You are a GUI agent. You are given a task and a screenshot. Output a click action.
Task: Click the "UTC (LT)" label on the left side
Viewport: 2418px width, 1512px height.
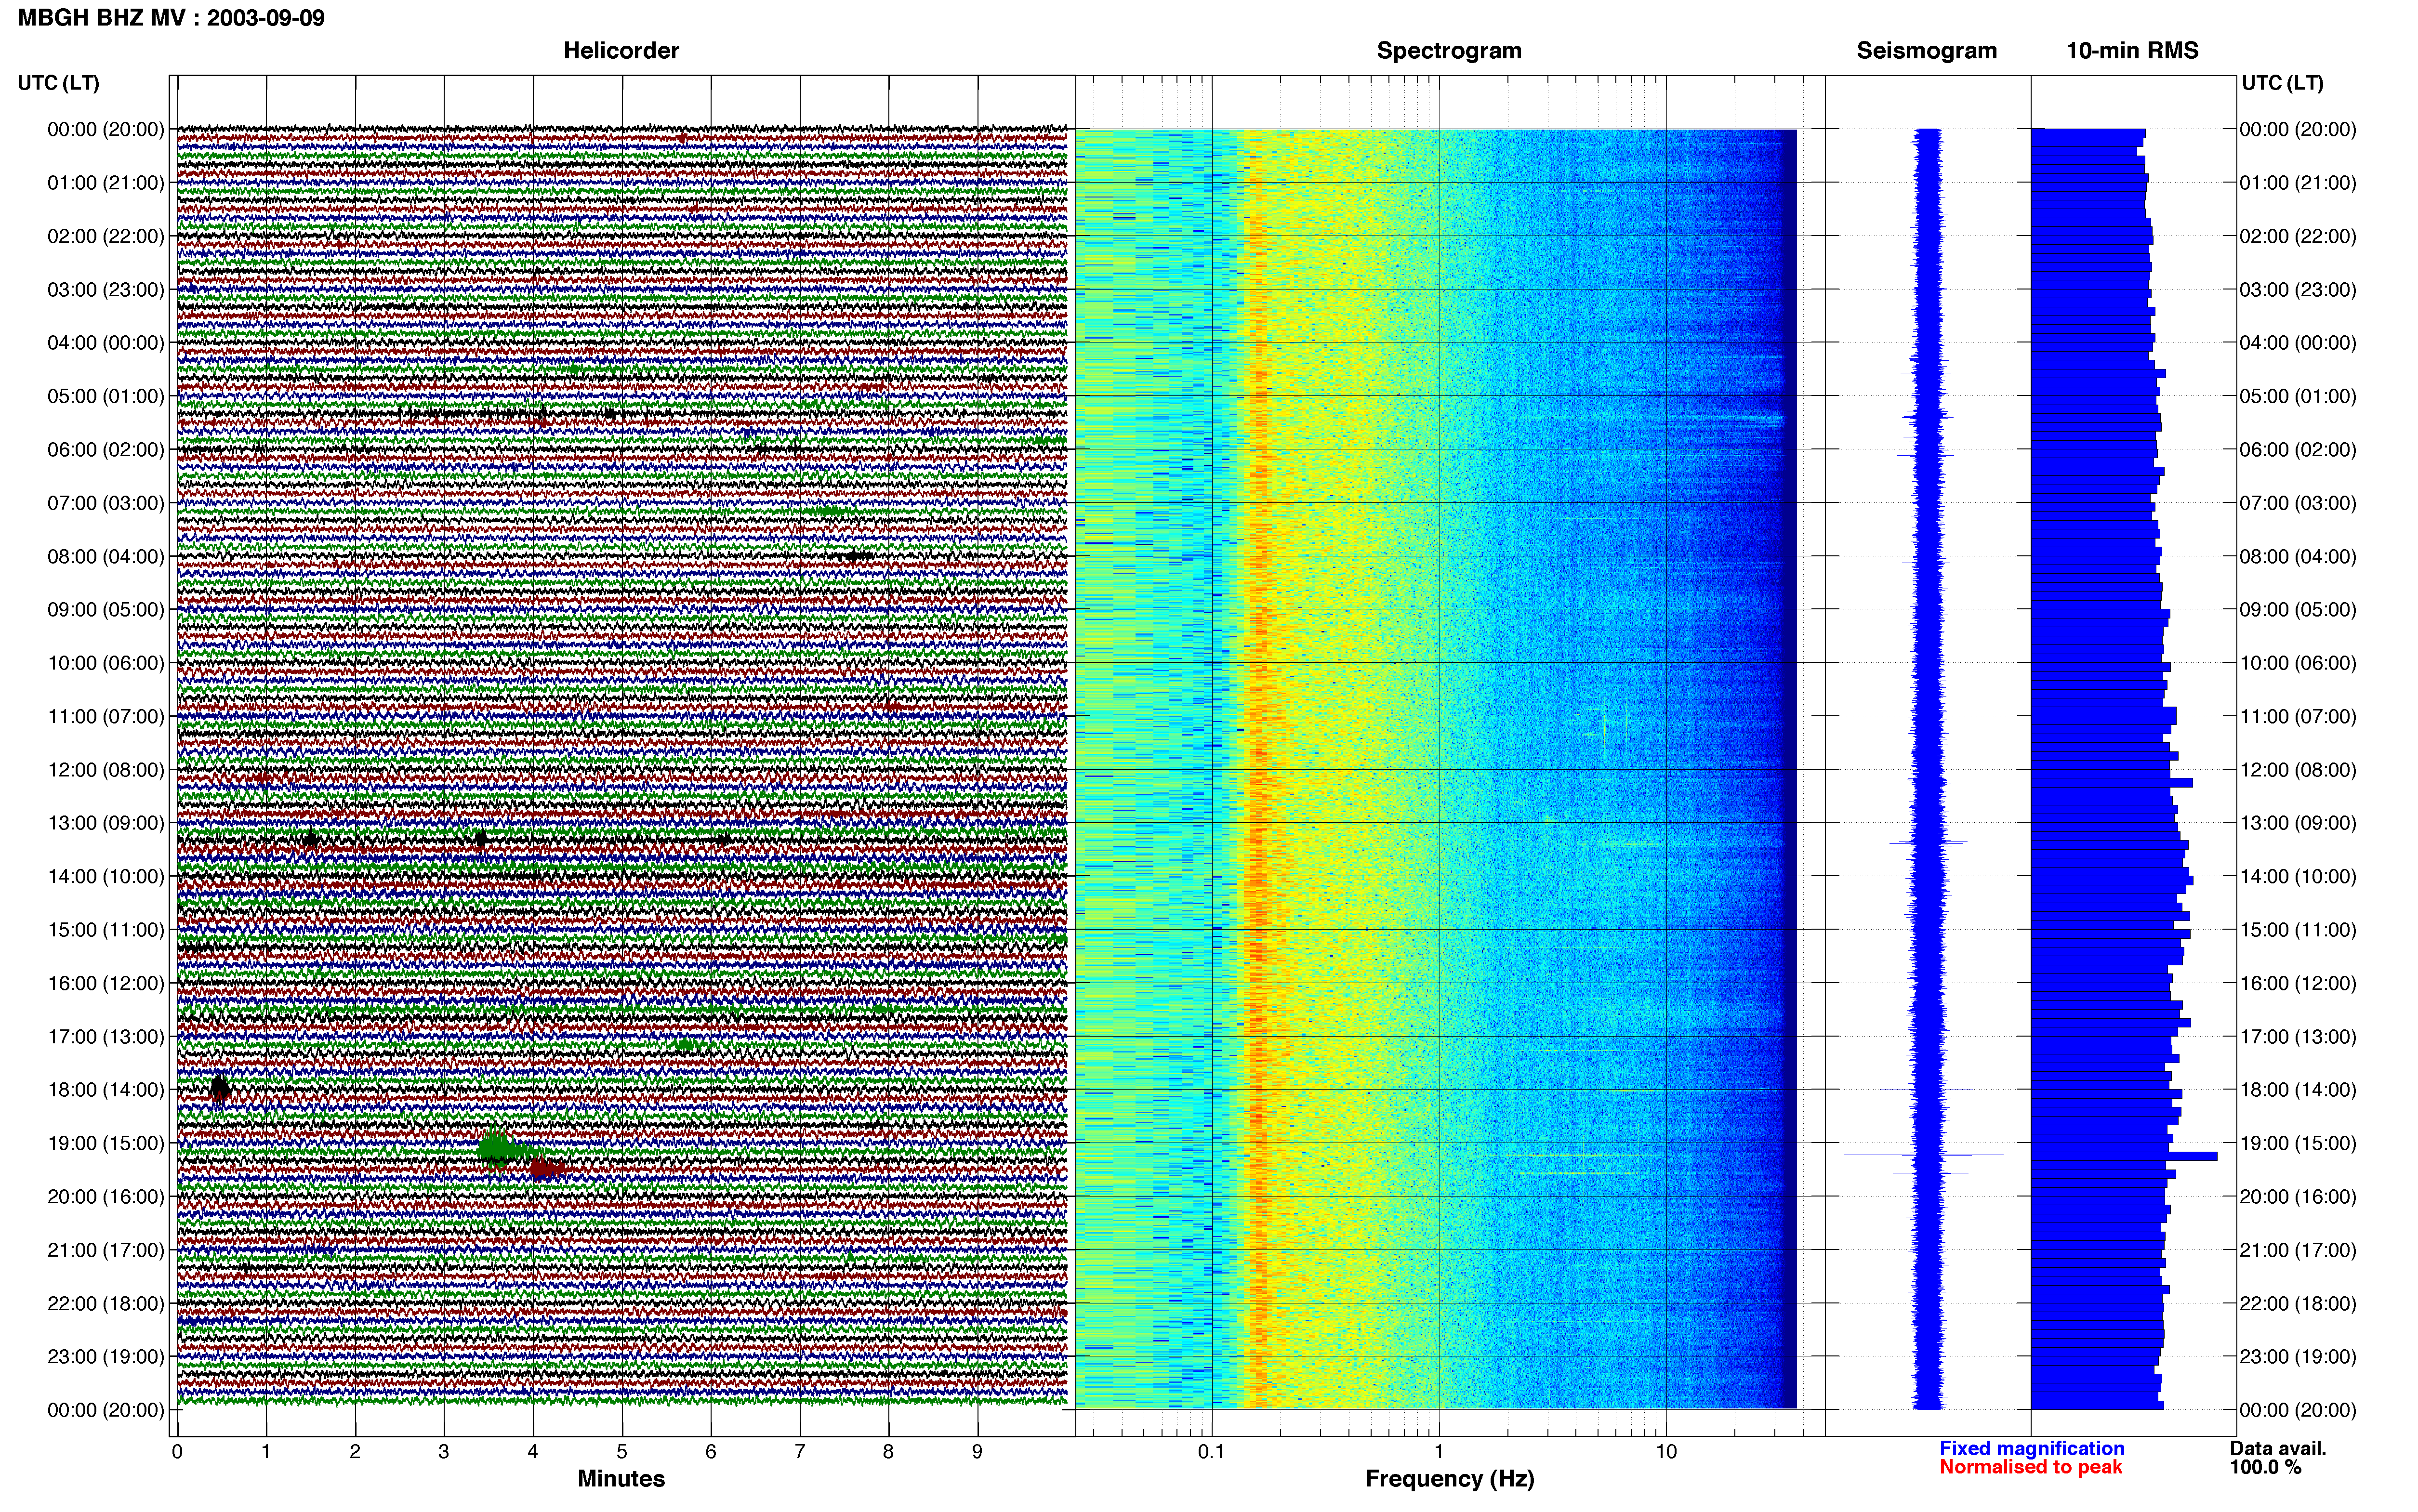58,83
